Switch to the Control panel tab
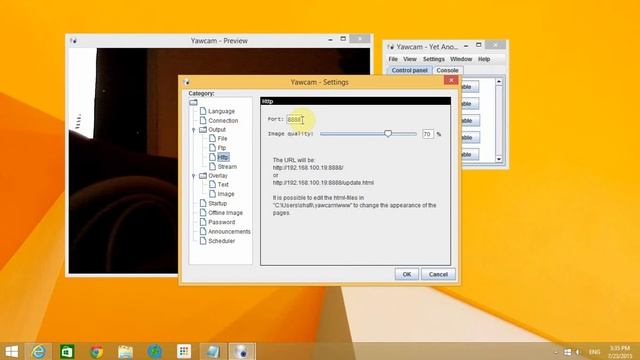This screenshot has height=360, width=640. coord(409,70)
